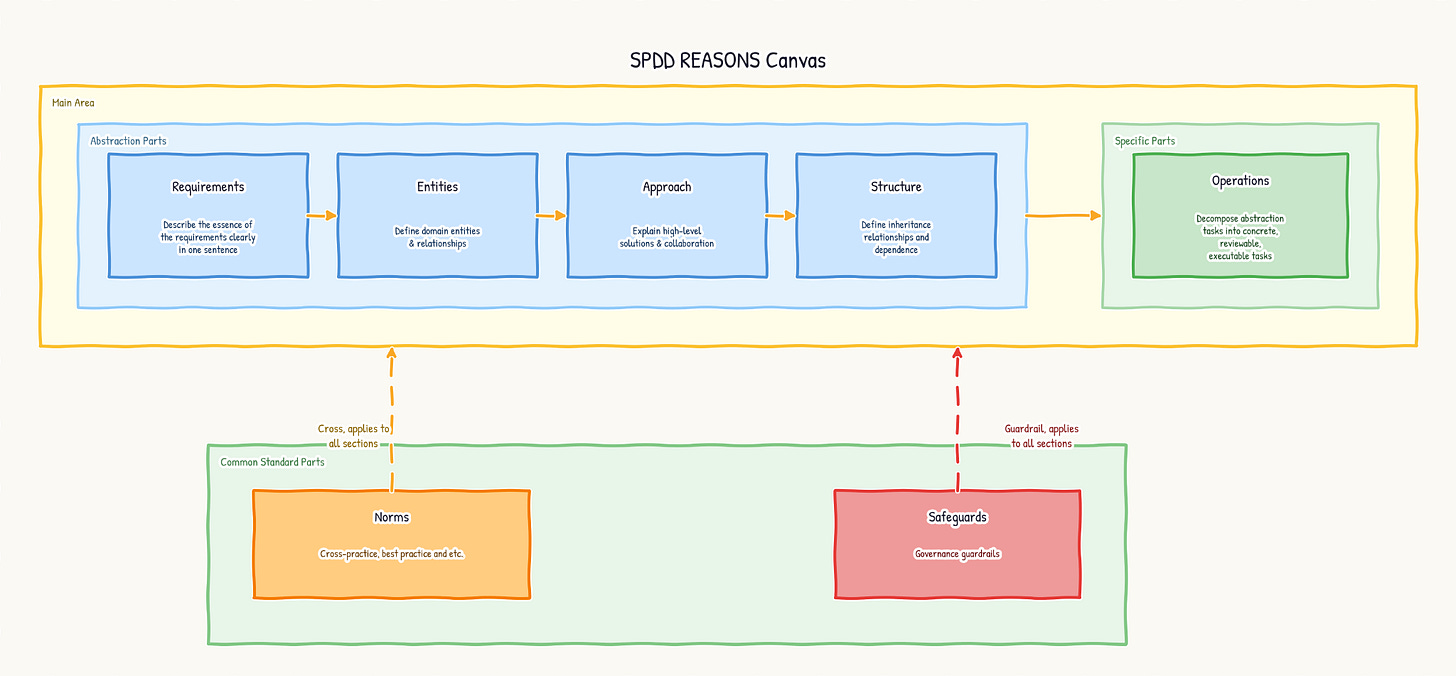This screenshot has width=1456, height=676.
Task: Click 'Cross-practice, best practice and etc.' text
Action: tap(391, 553)
